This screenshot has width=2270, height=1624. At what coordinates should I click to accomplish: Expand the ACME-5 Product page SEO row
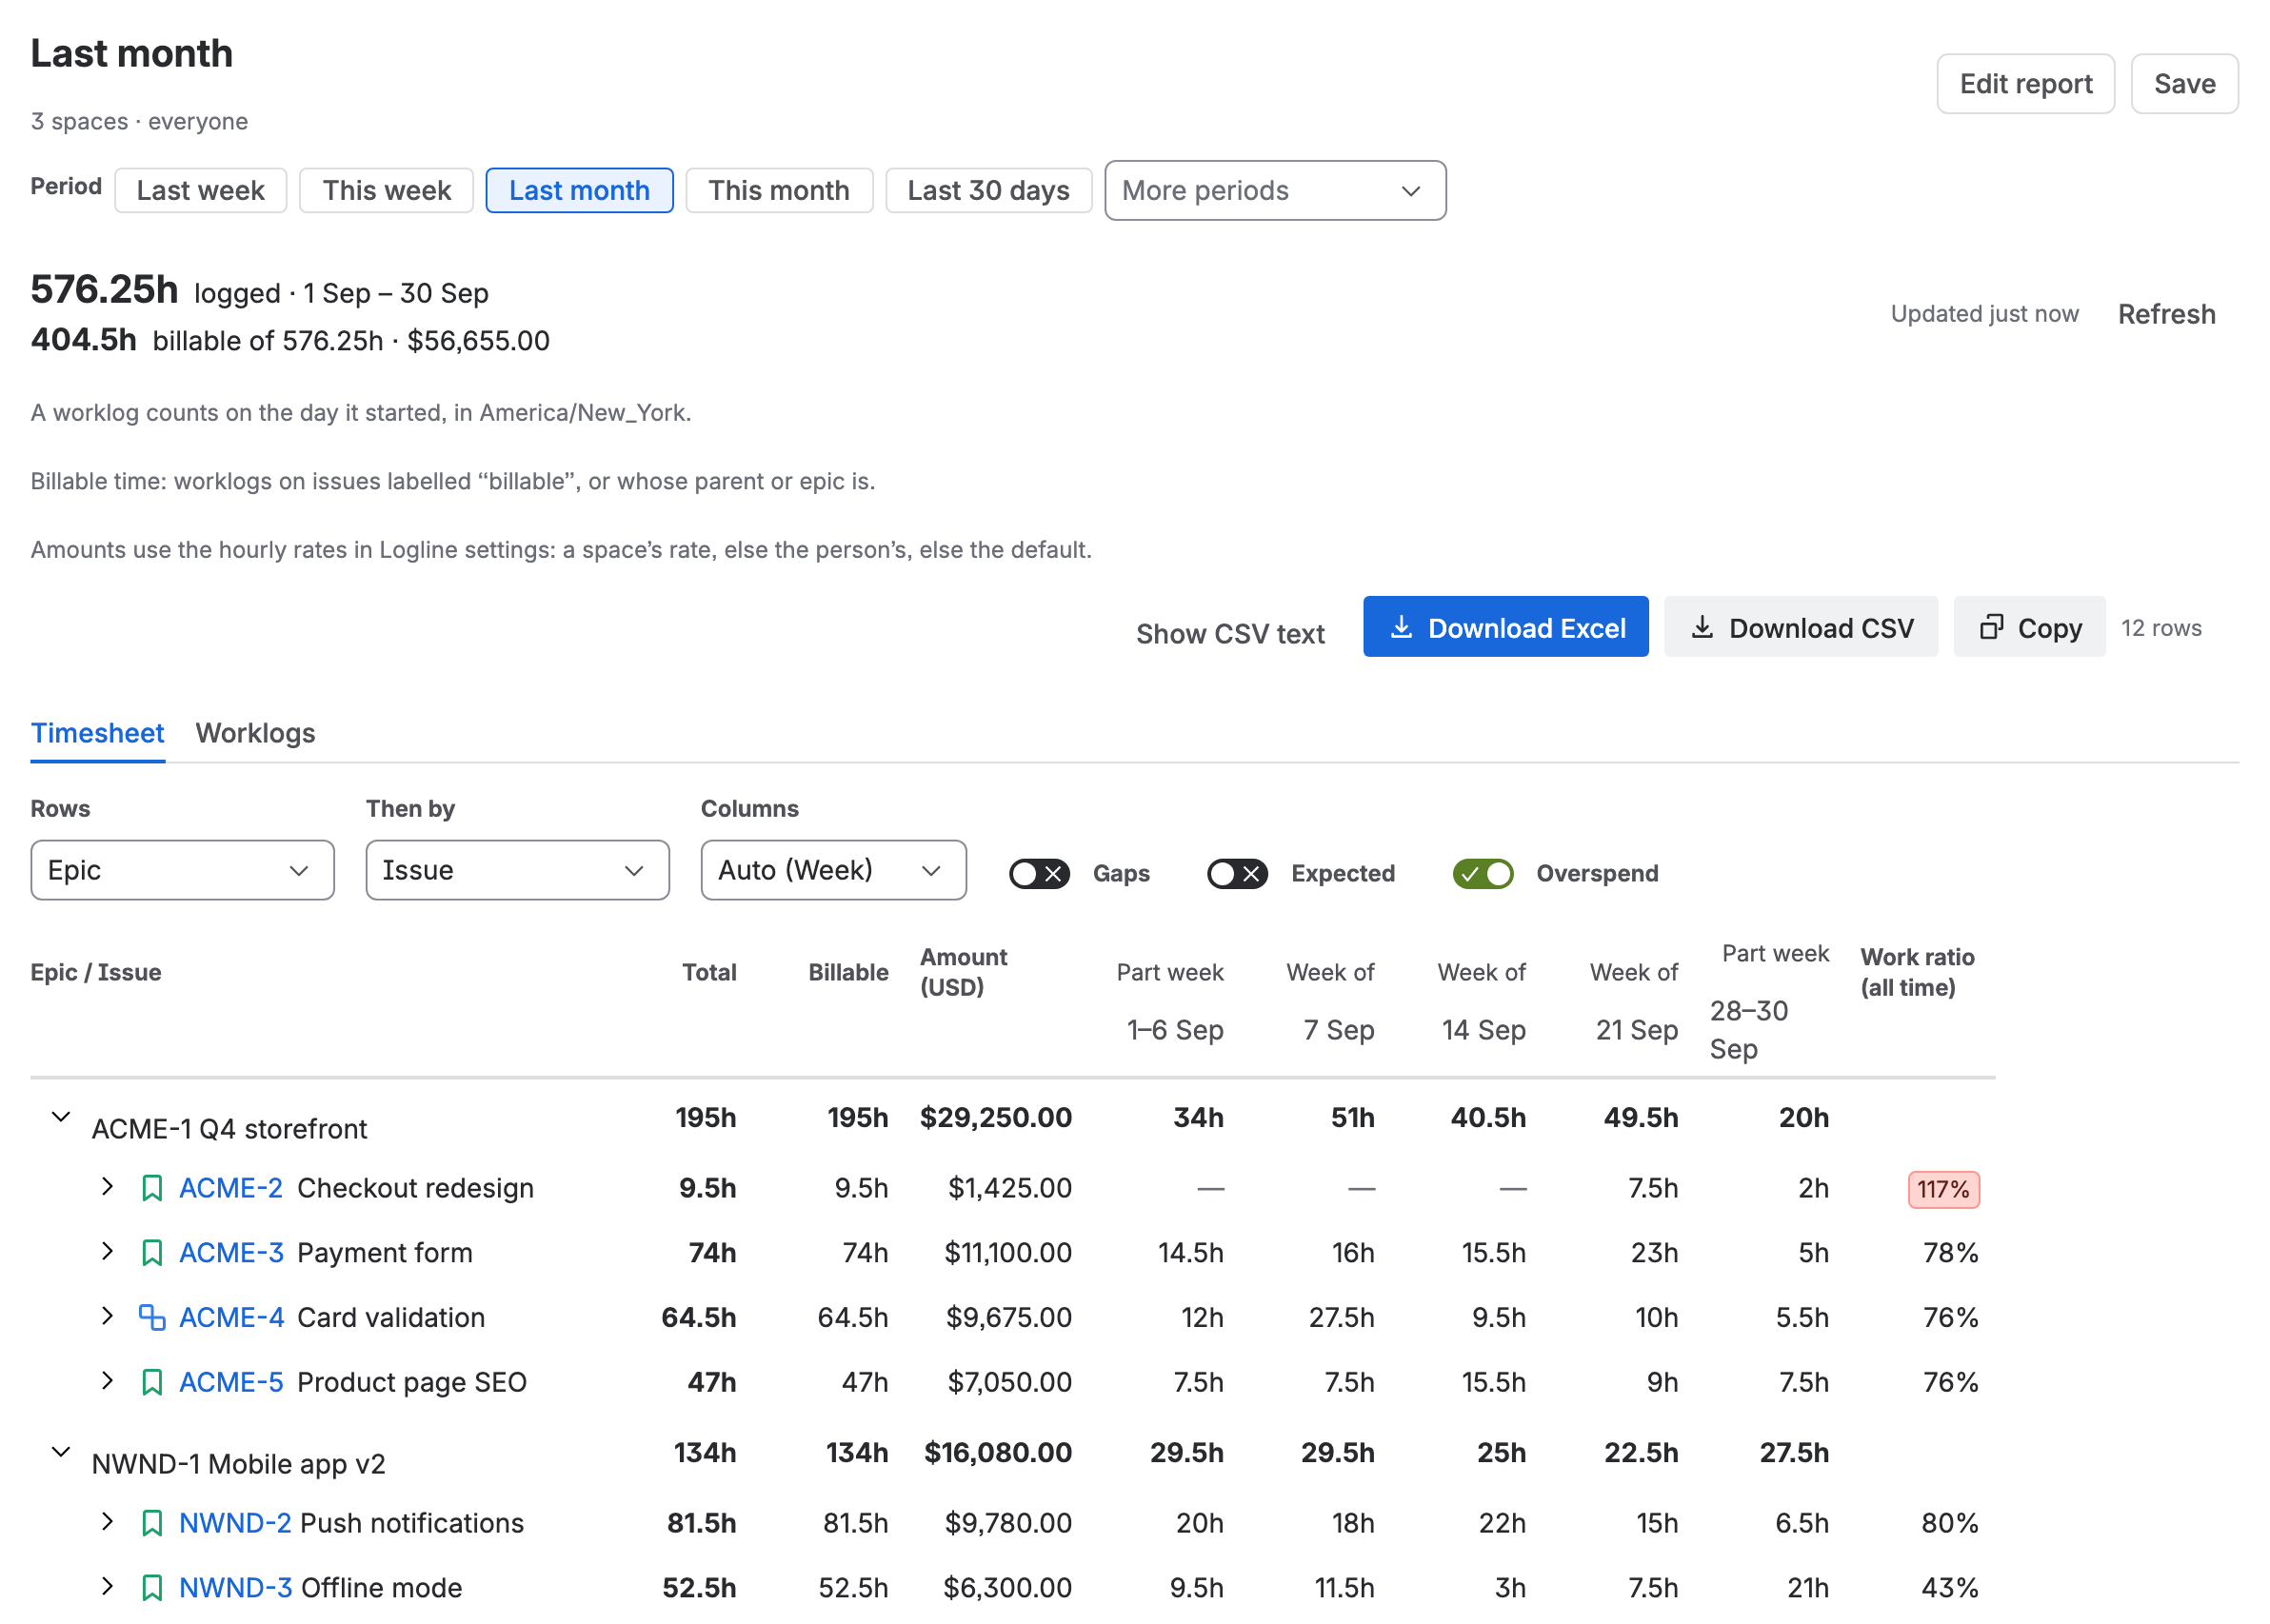107,1381
